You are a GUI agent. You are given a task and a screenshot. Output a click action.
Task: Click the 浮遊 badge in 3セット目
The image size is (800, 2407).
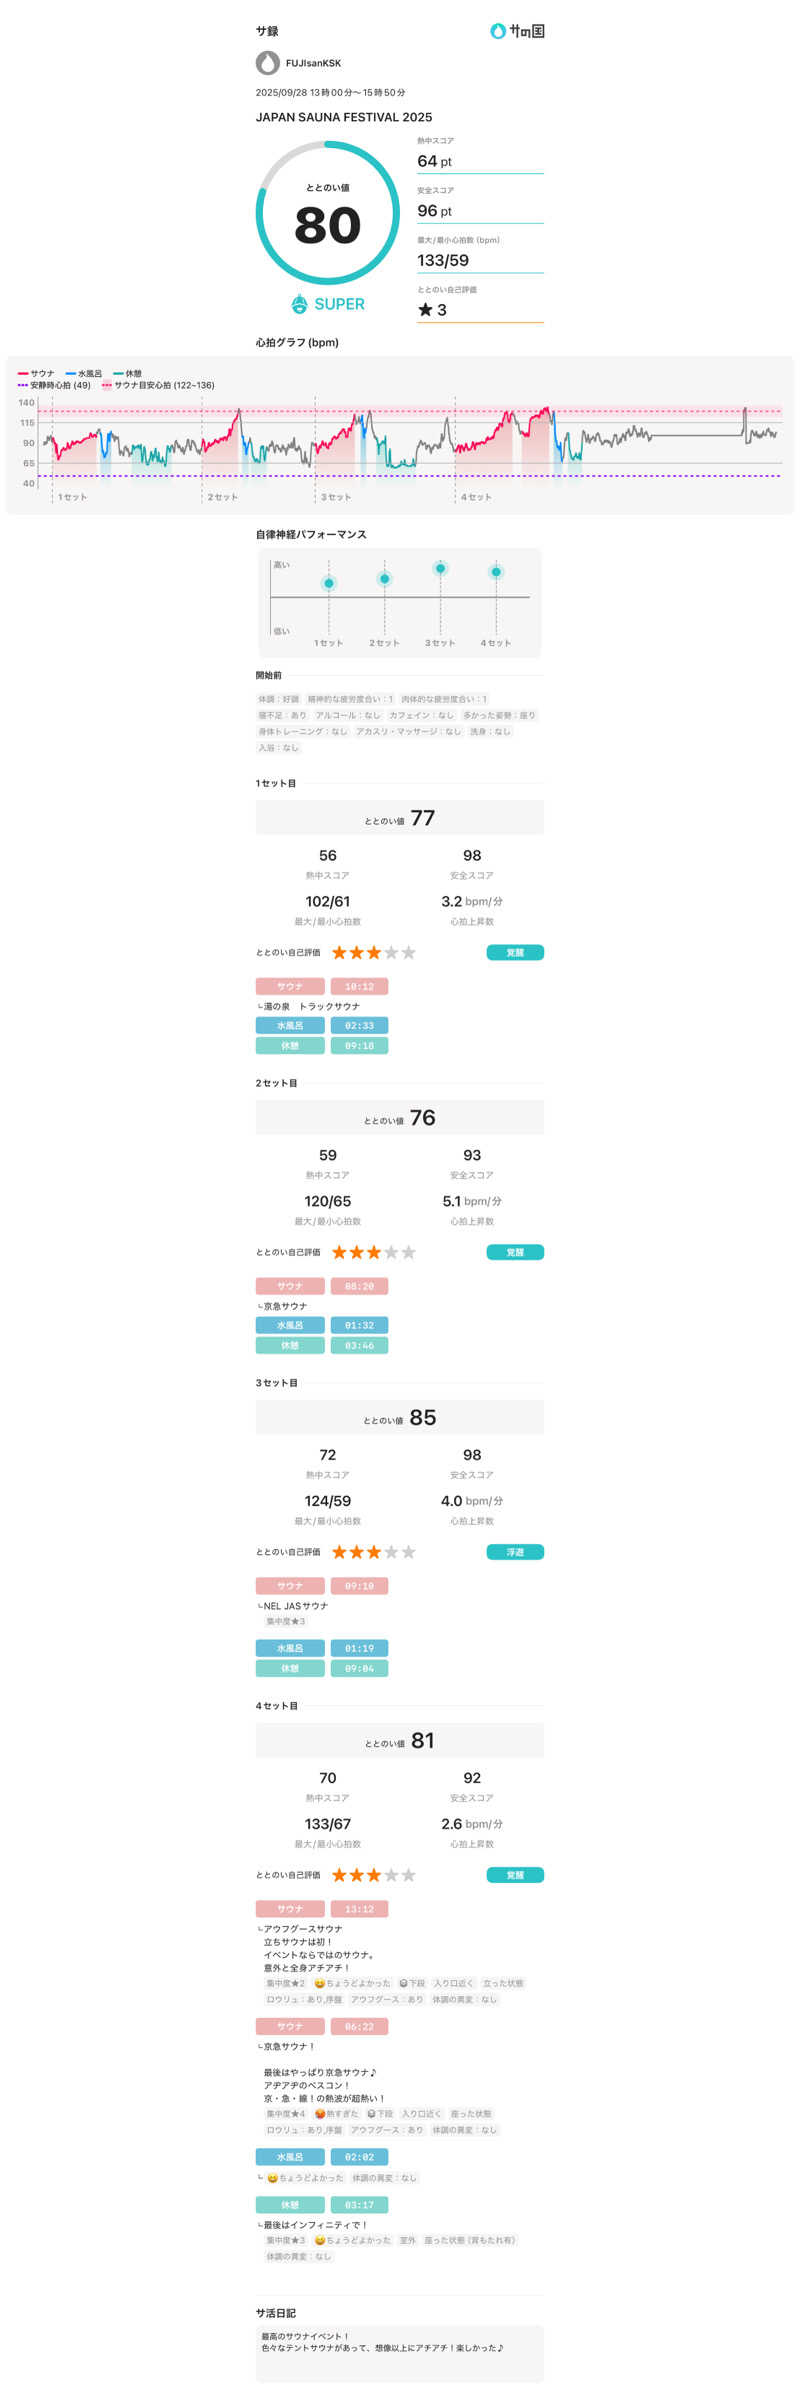[x=515, y=1552]
